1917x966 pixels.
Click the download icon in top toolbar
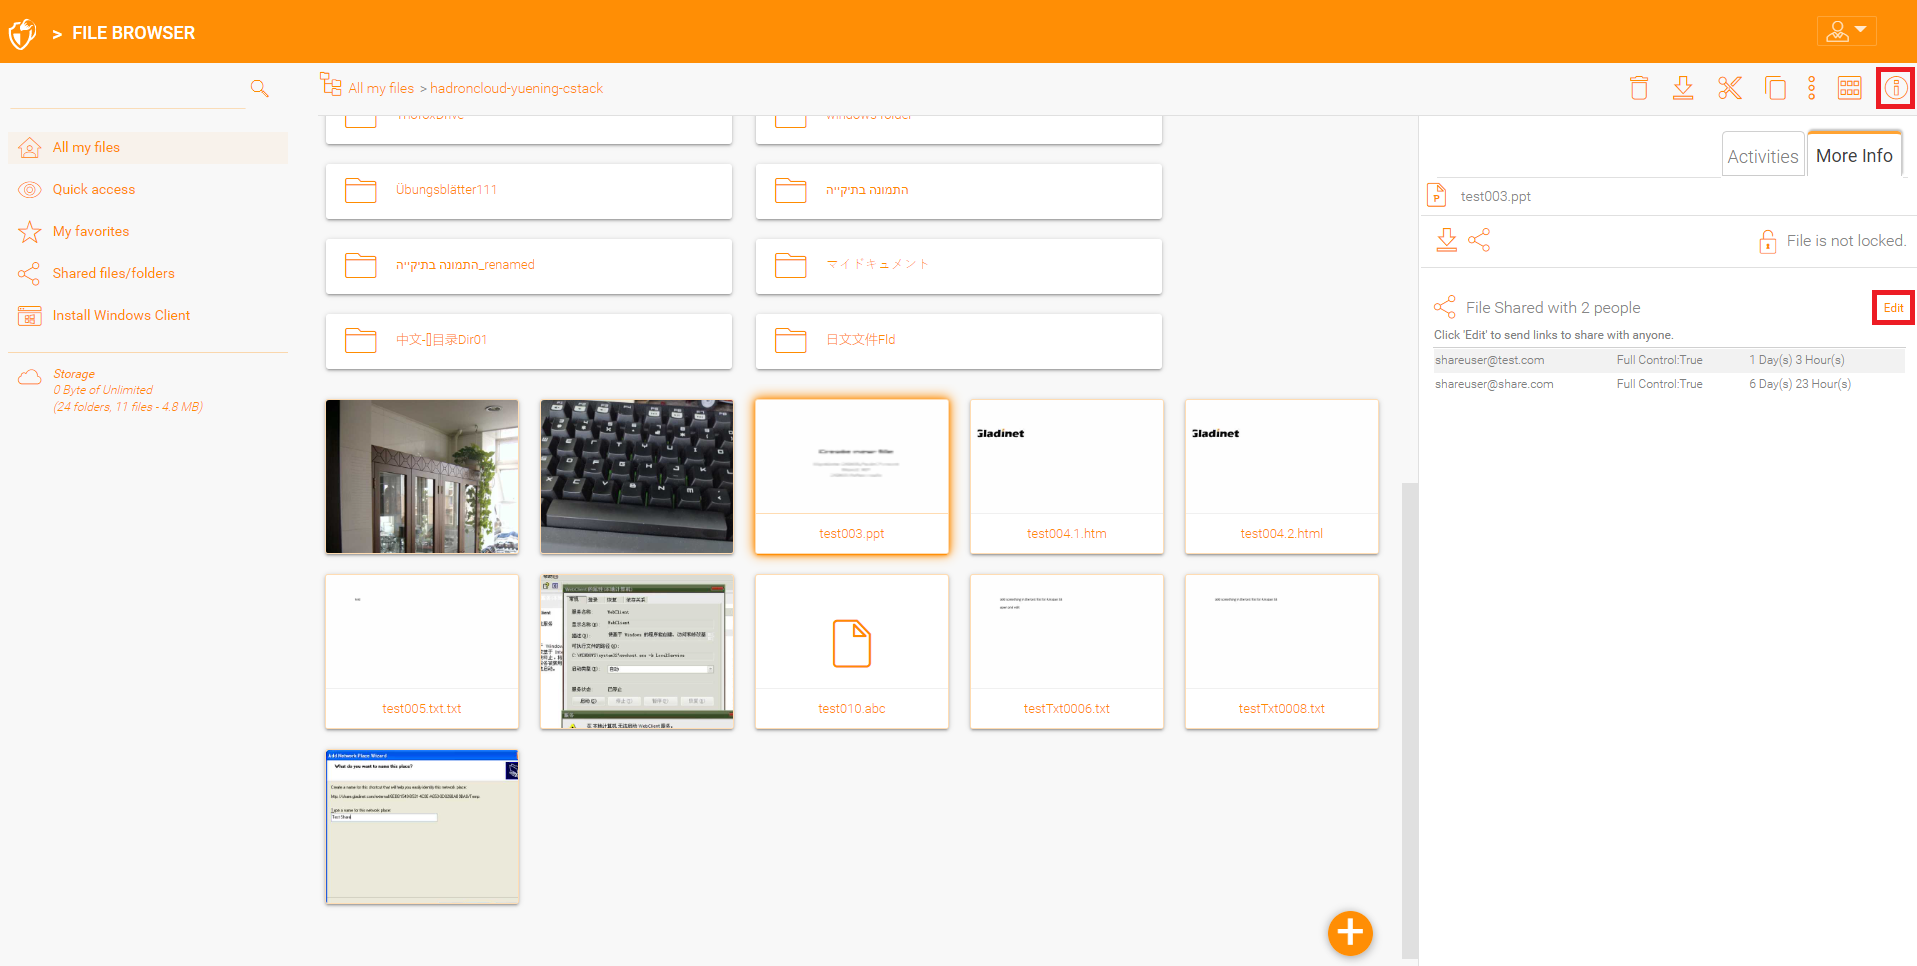tap(1683, 88)
